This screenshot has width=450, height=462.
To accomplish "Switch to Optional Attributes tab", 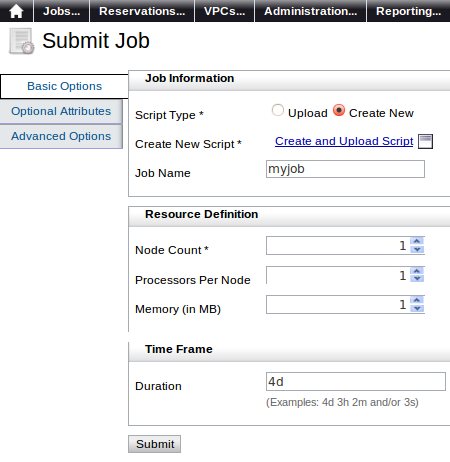I will (61, 111).
